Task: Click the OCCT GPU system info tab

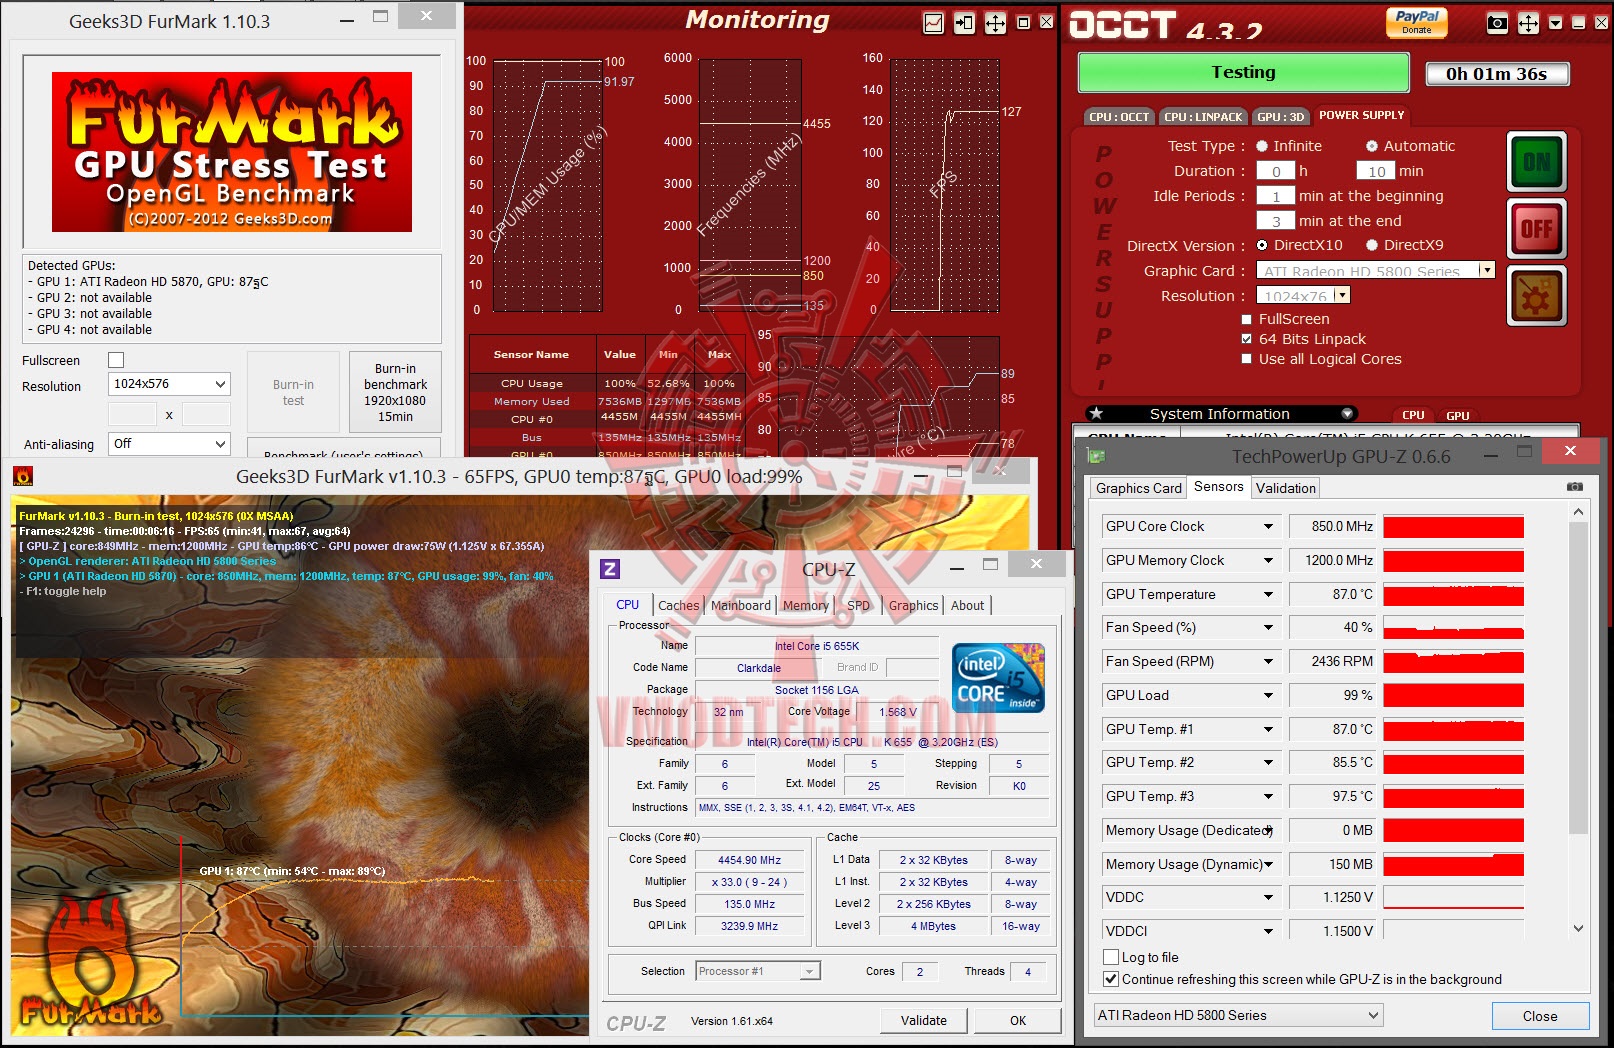Action: (1458, 415)
